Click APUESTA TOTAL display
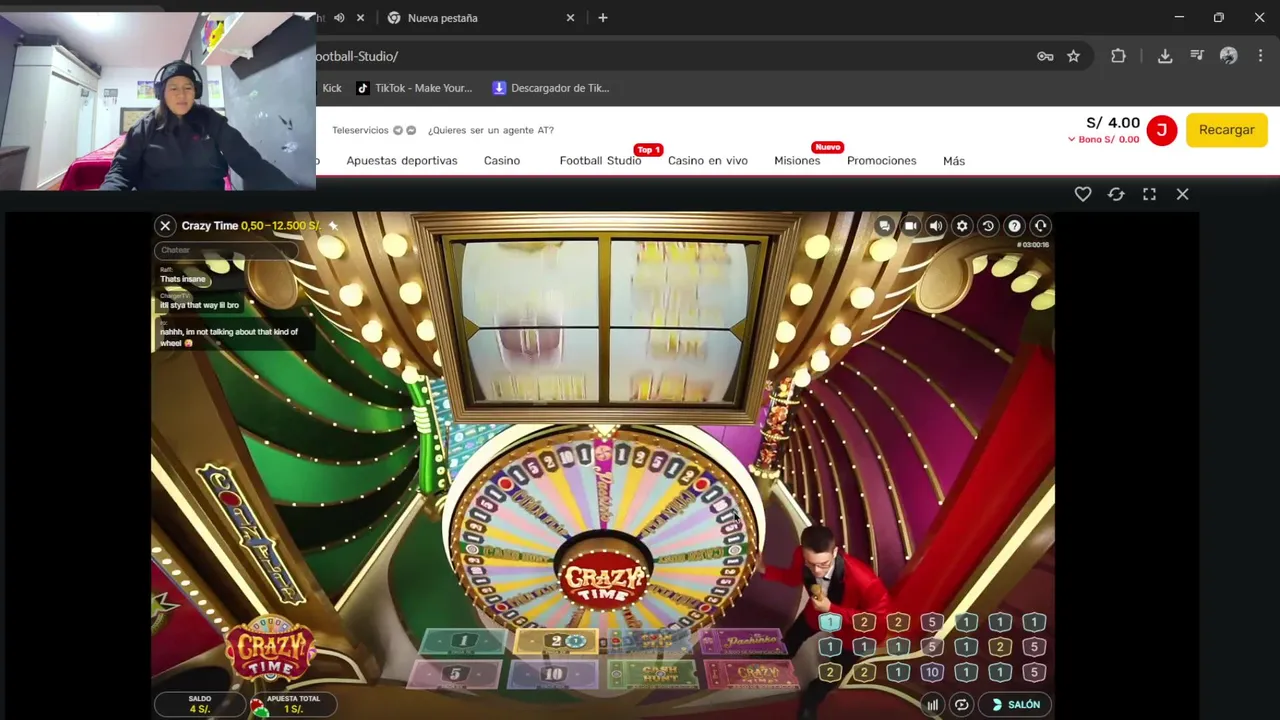This screenshot has height=720, width=1280. click(x=293, y=704)
